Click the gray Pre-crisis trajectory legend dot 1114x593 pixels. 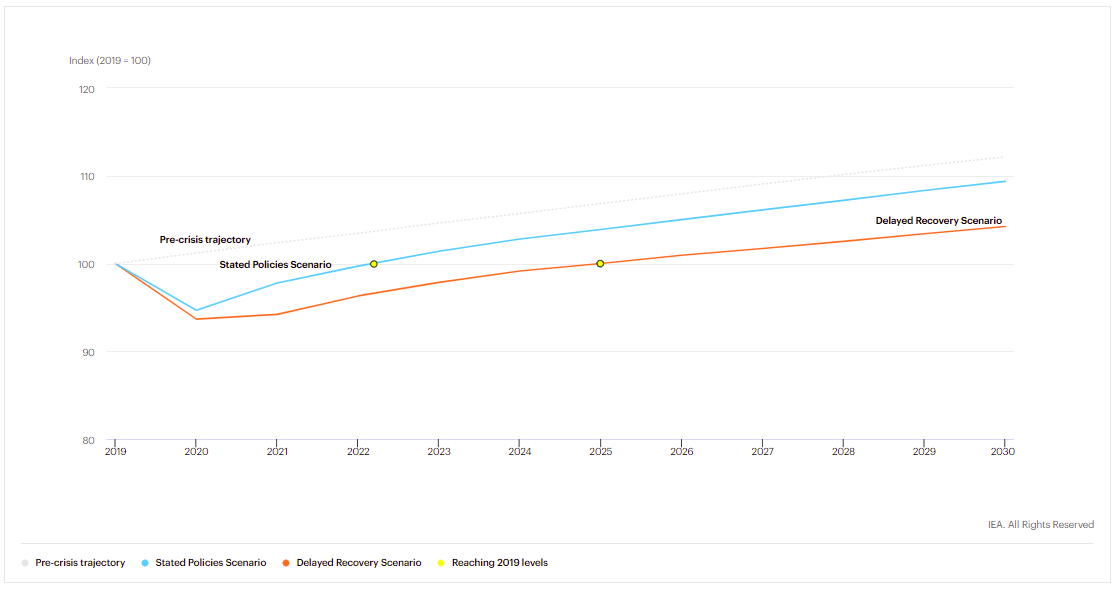pyautogui.click(x=24, y=563)
